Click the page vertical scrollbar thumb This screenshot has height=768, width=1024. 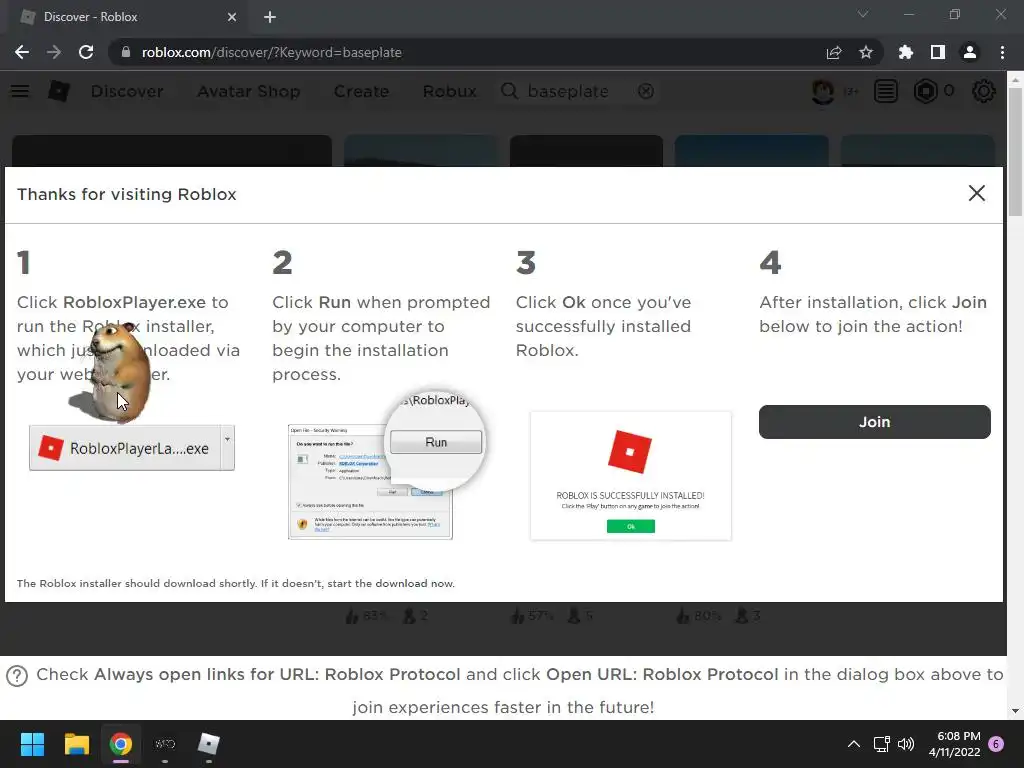pyautogui.click(x=1016, y=151)
